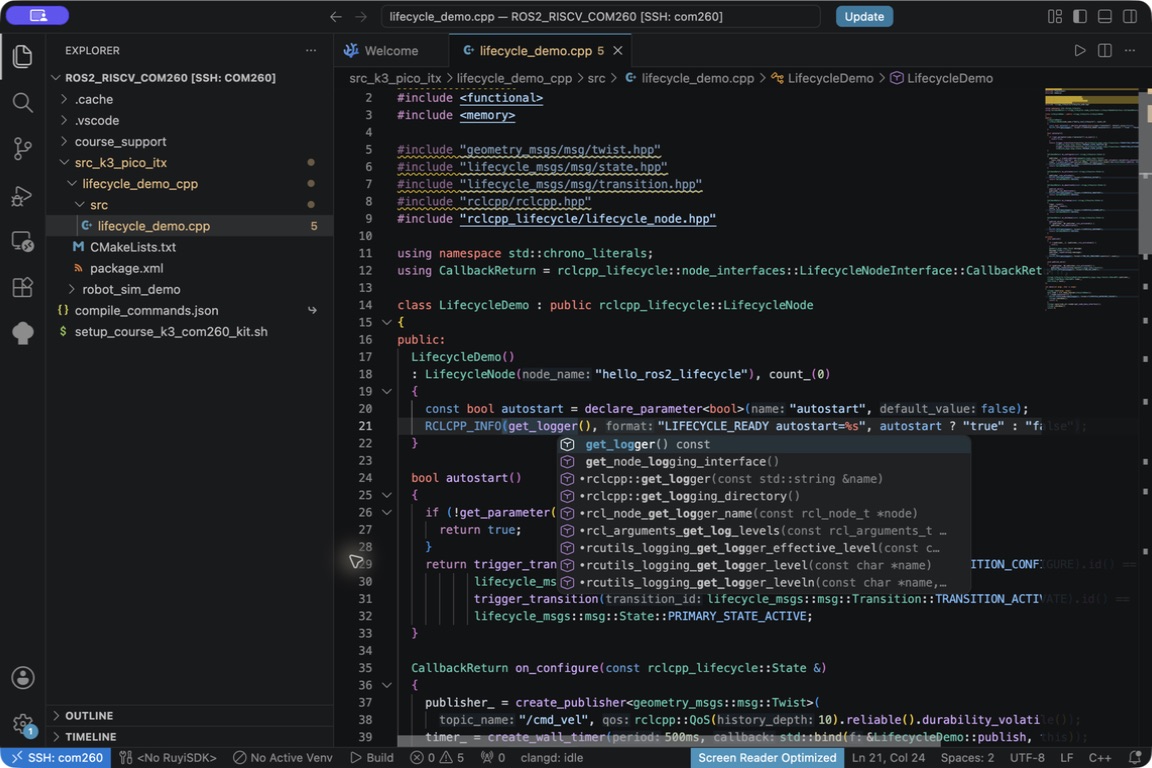Change indentation via Spaces: 2

[967, 758]
